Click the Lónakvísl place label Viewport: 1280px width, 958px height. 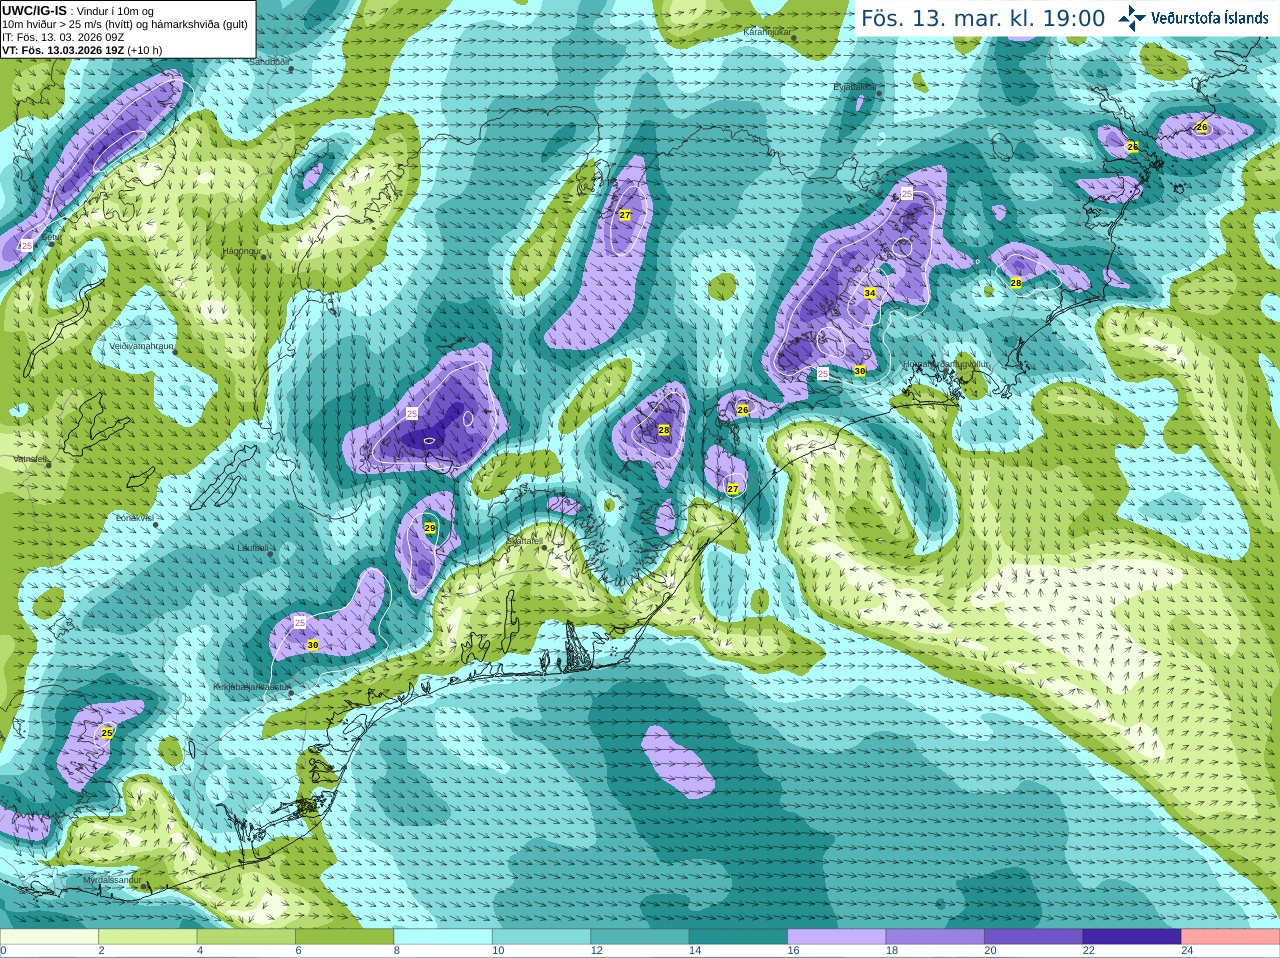[135, 518]
